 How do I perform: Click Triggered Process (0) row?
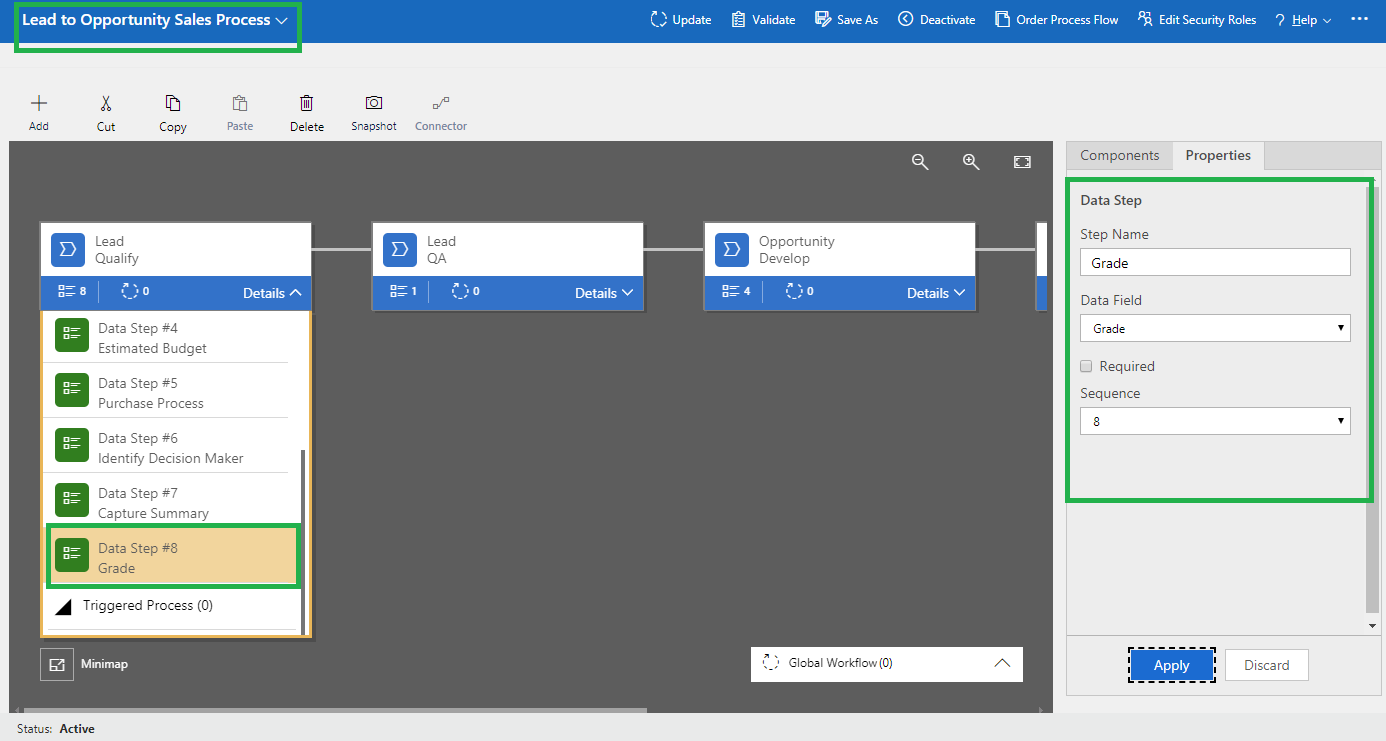point(172,606)
